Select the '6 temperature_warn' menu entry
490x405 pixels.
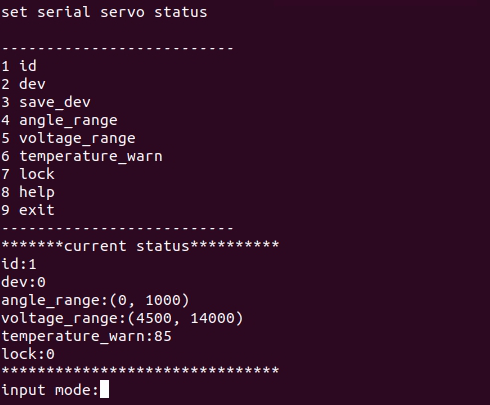click(x=82, y=156)
